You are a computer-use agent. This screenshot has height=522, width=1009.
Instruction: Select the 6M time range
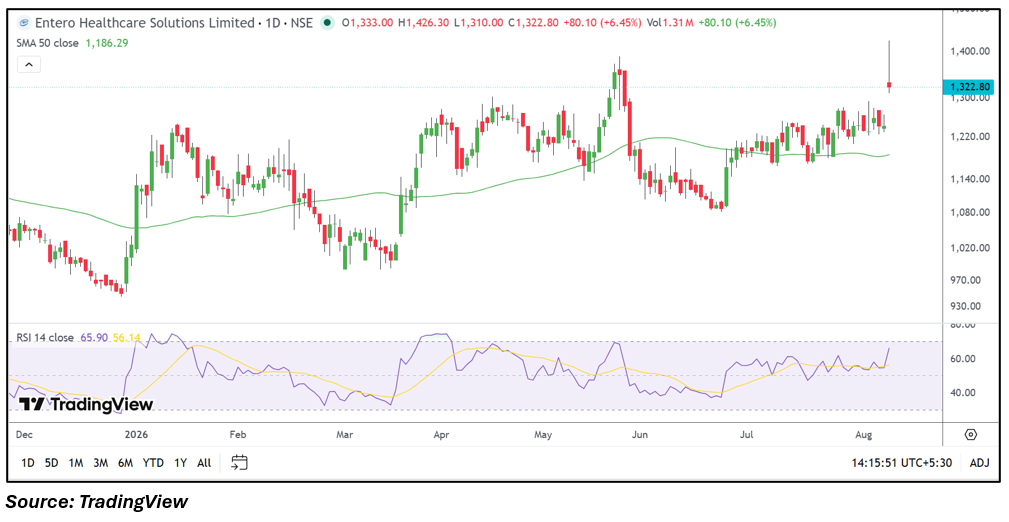pyautogui.click(x=125, y=463)
